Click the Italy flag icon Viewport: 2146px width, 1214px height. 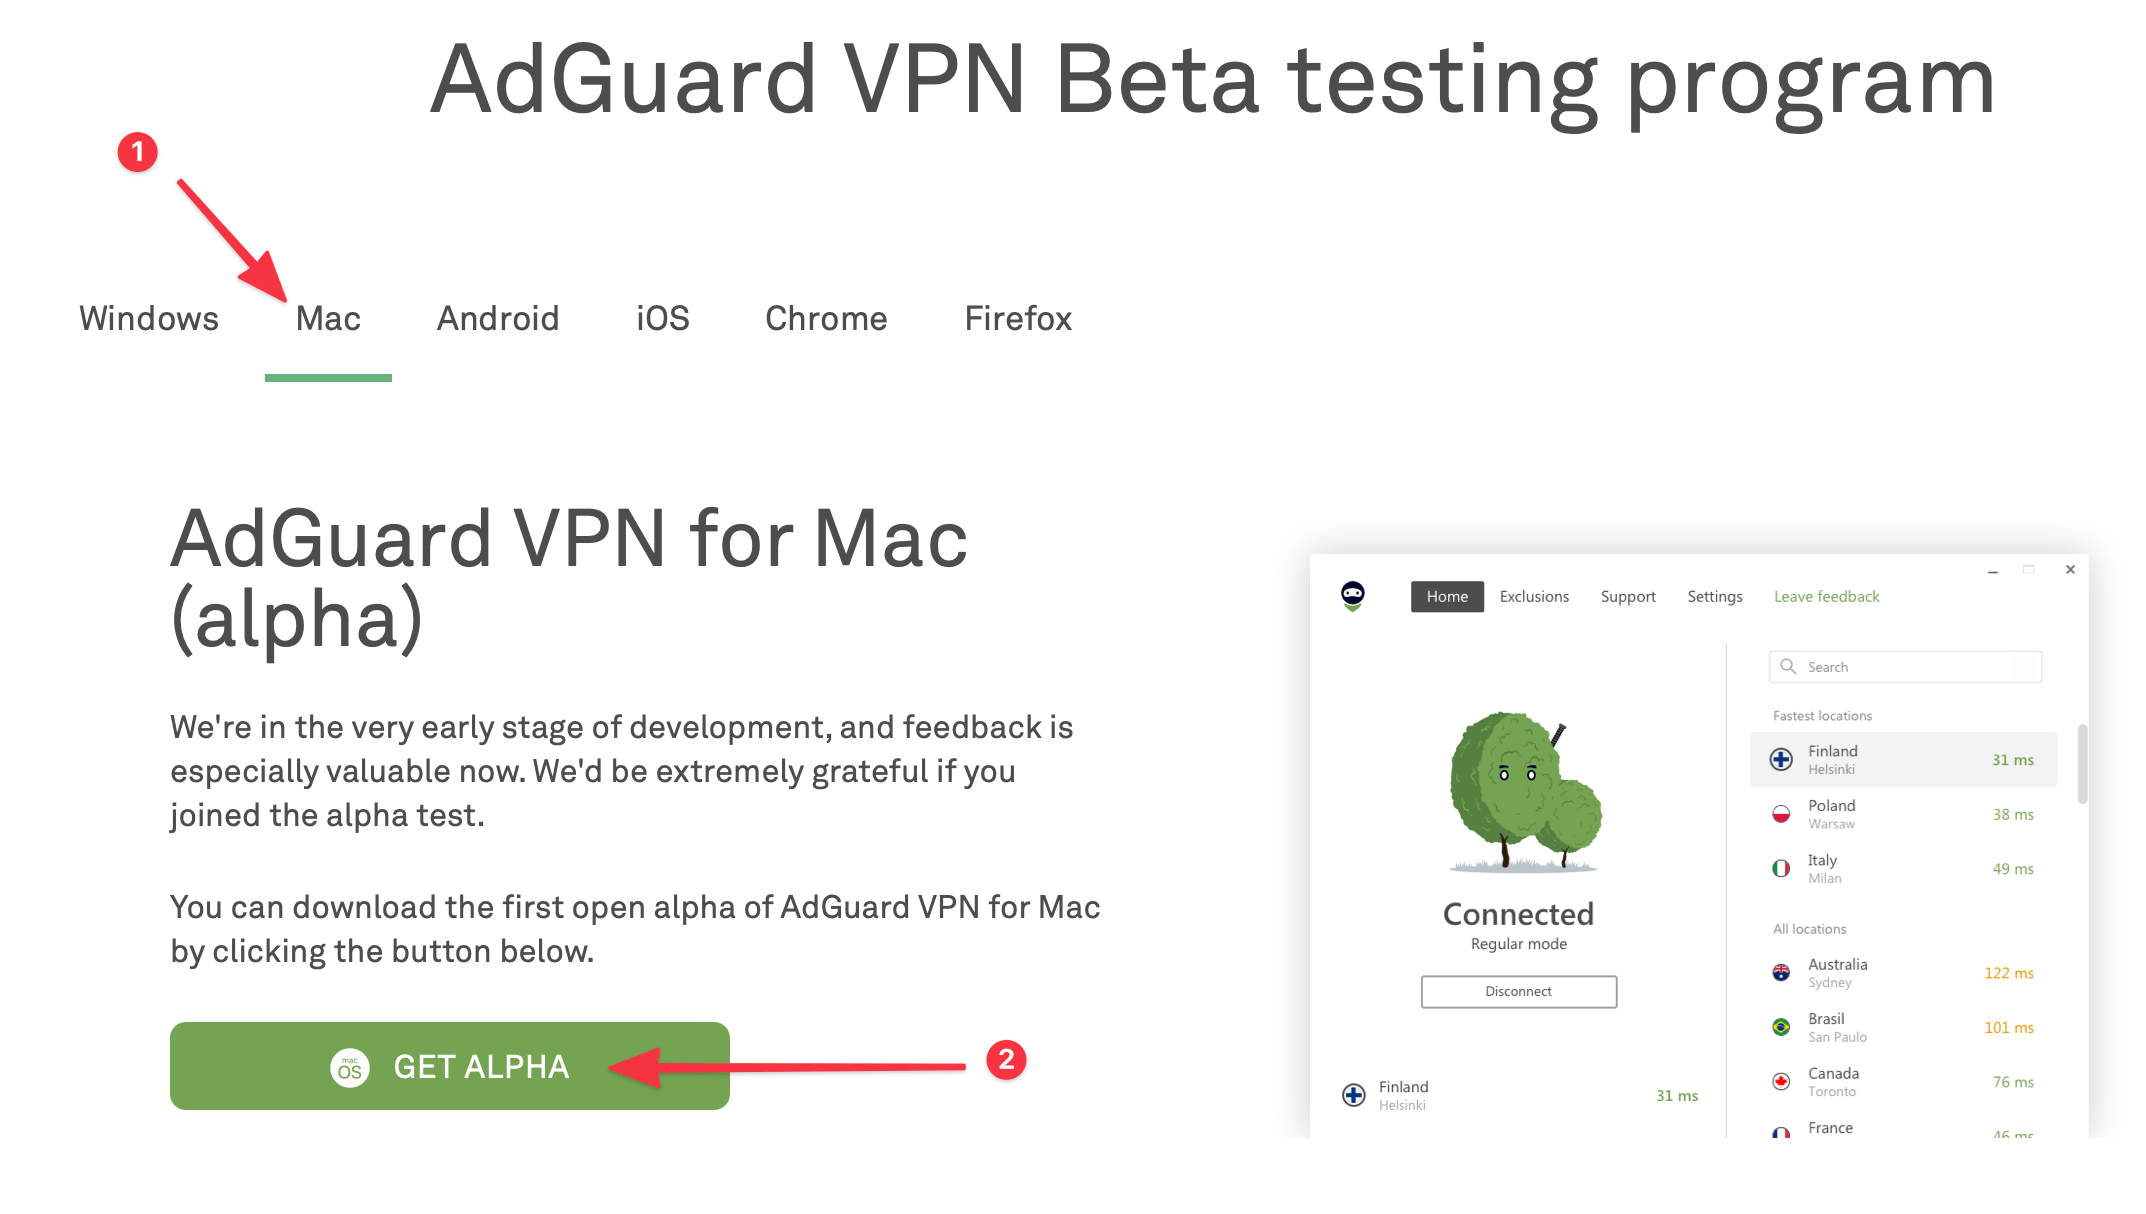1781,868
